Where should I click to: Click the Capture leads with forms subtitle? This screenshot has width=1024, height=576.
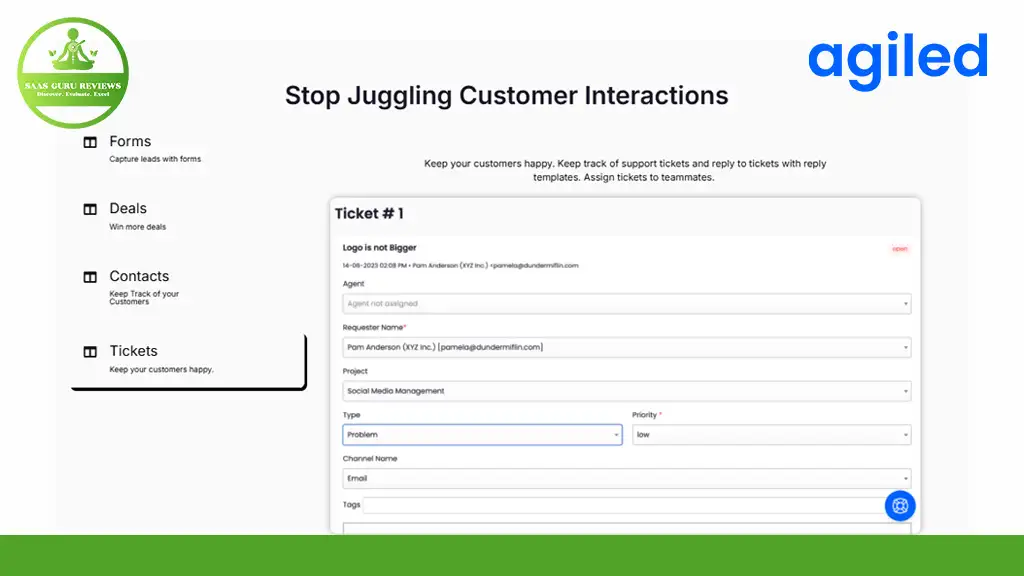point(155,159)
